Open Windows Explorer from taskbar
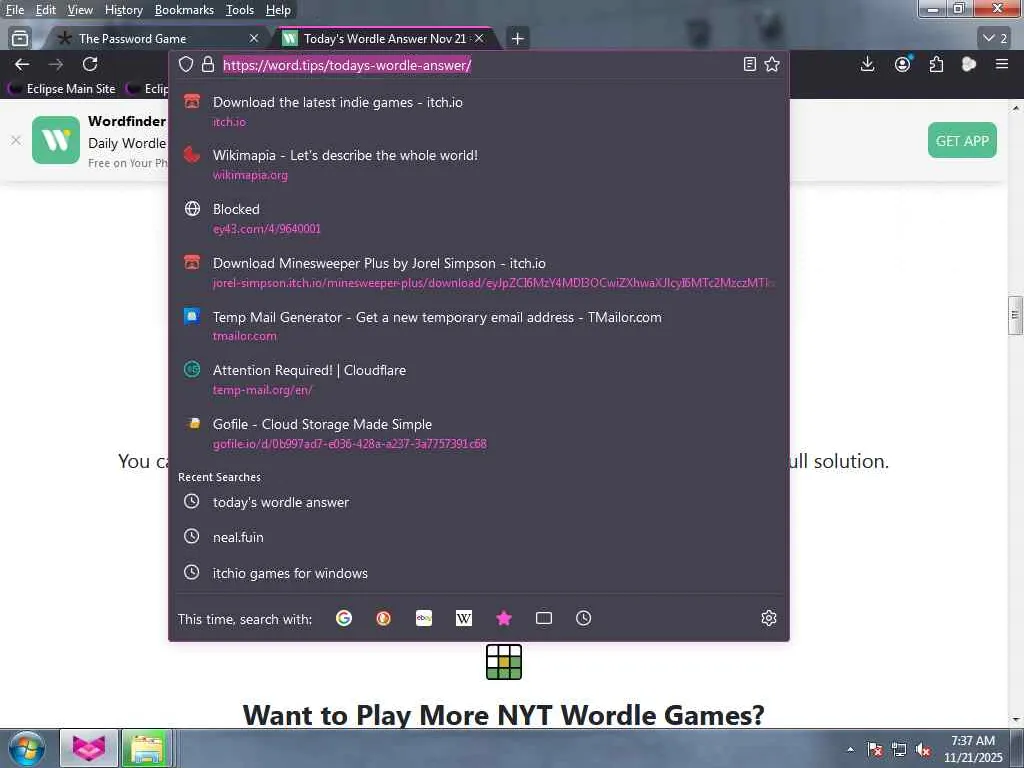The image size is (1024, 768). coord(148,748)
